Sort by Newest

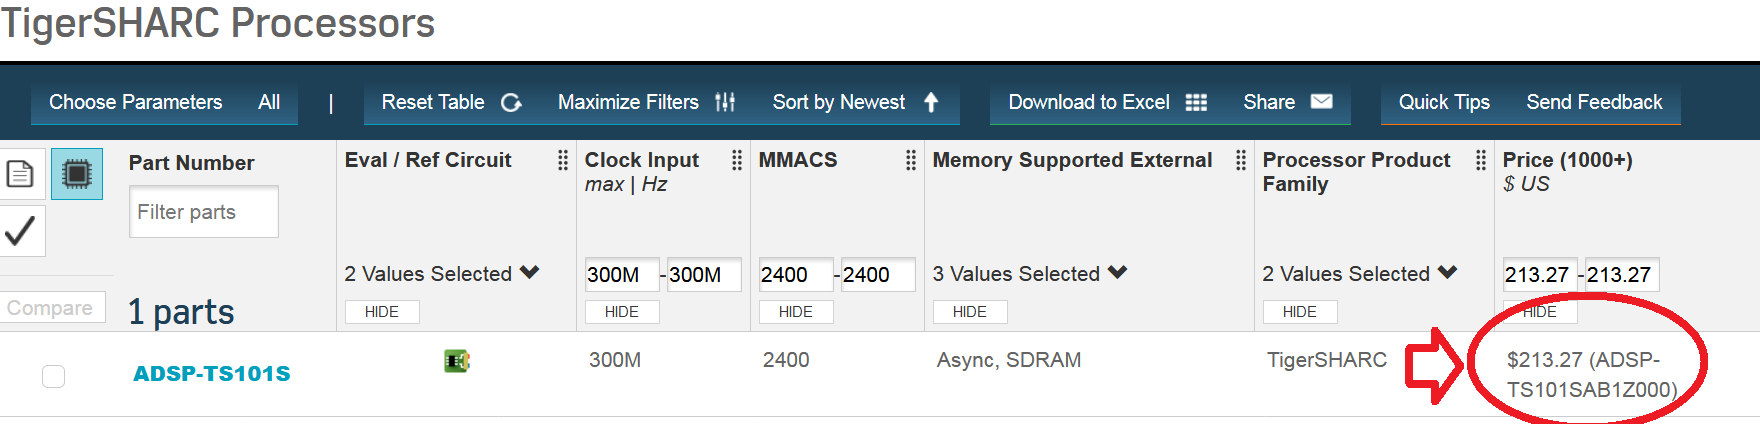(x=838, y=102)
